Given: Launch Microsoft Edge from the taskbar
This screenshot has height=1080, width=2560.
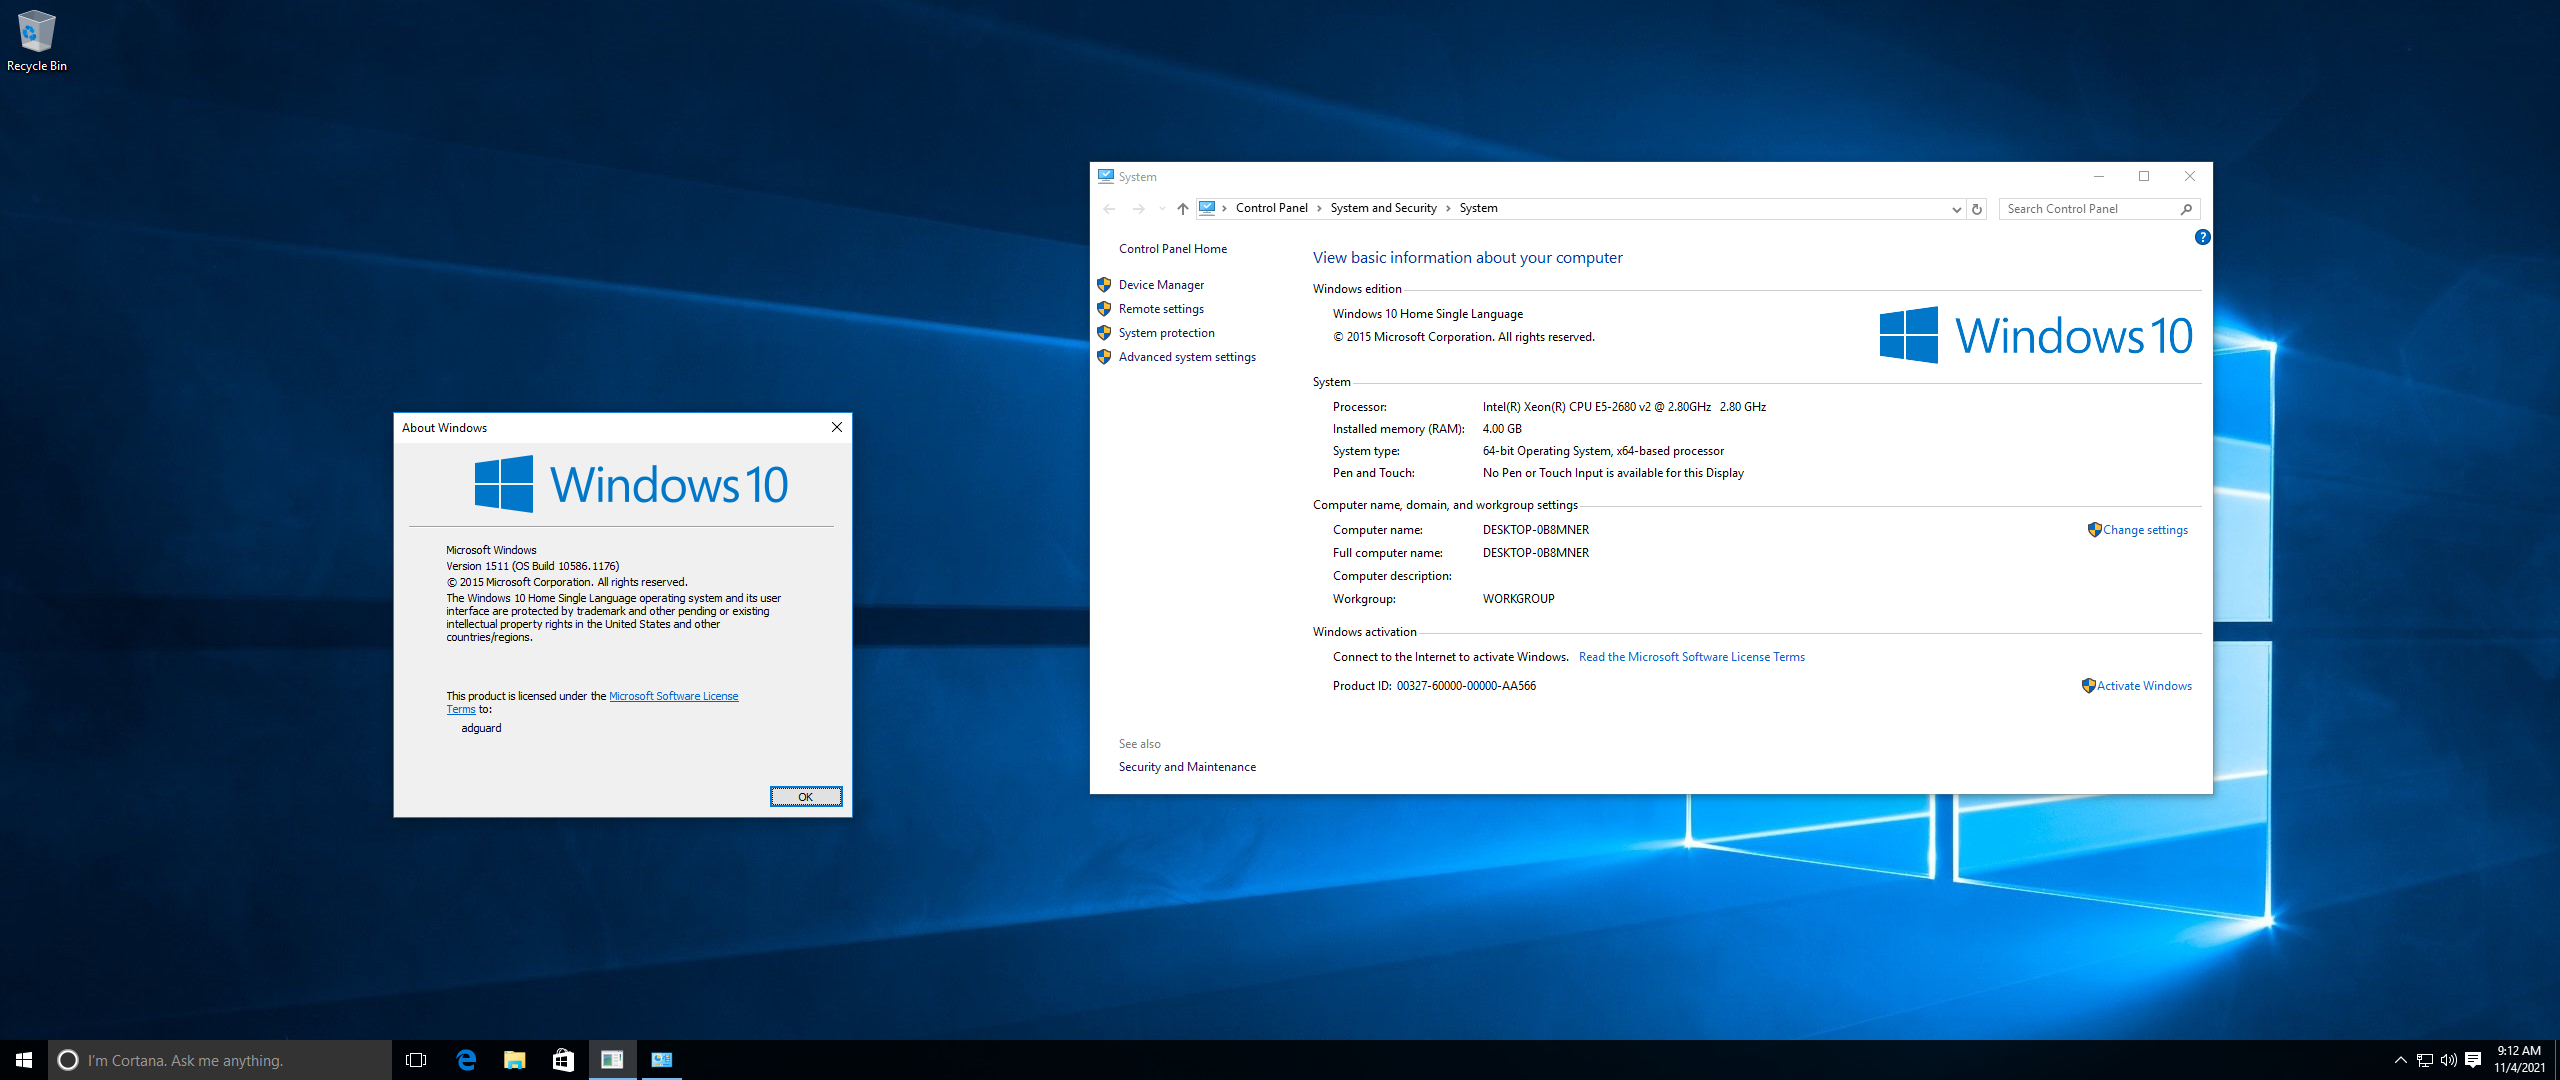Looking at the screenshot, I should click(x=466, y=1060).
